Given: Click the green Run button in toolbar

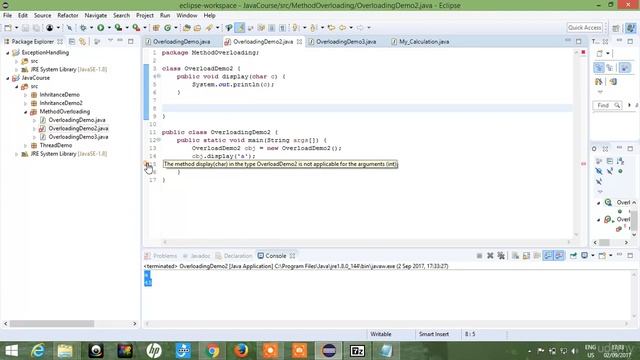Looking at the screenshot, I should 100,28.
